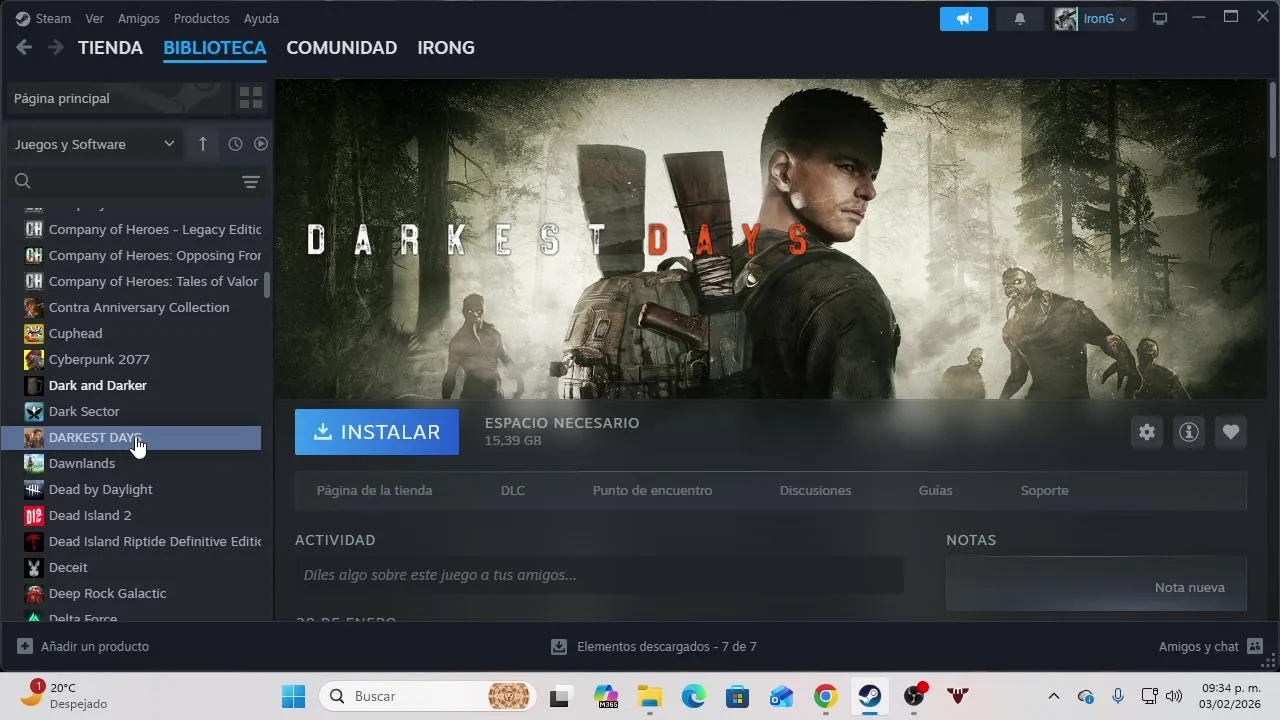Select the Cuphead game icon

[34, 333]
